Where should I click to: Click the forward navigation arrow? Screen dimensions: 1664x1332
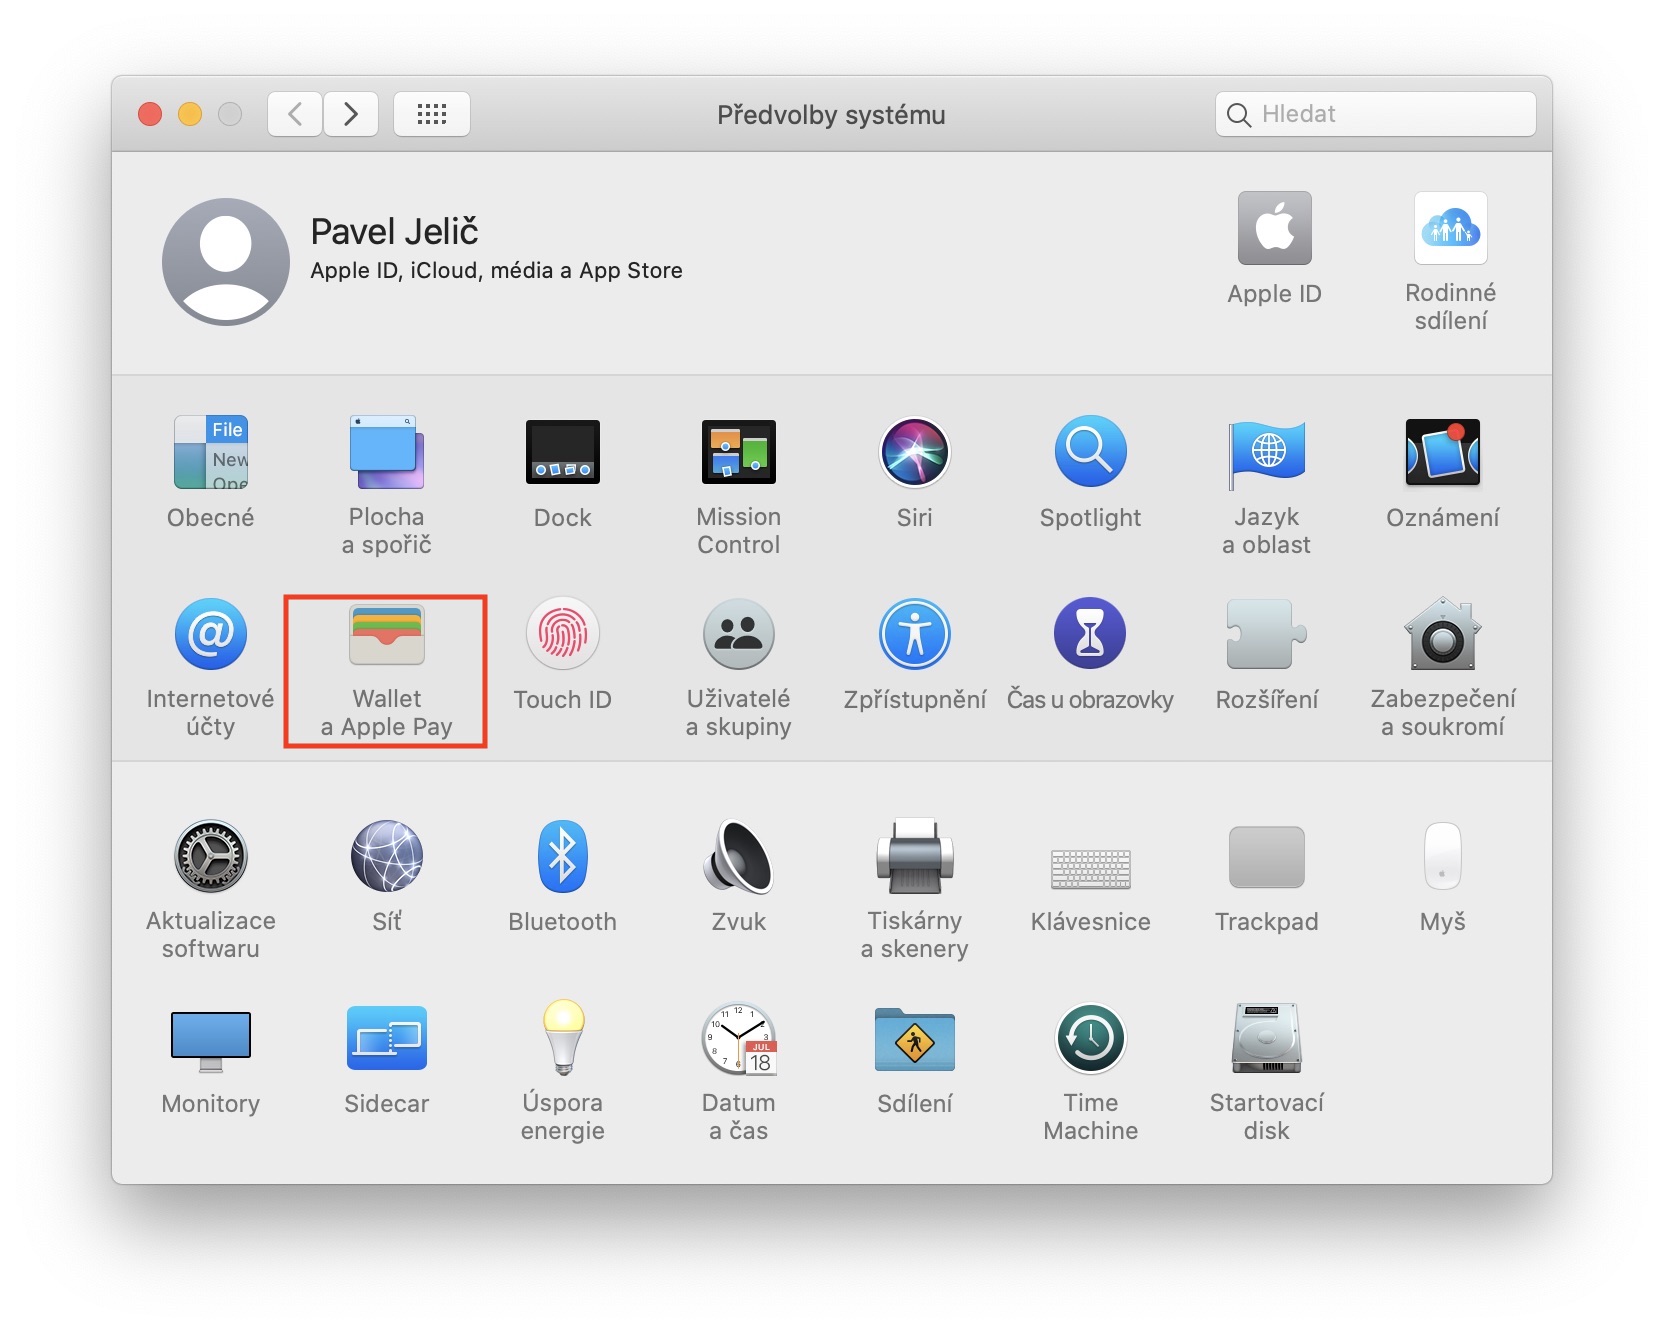pos(351,114)
